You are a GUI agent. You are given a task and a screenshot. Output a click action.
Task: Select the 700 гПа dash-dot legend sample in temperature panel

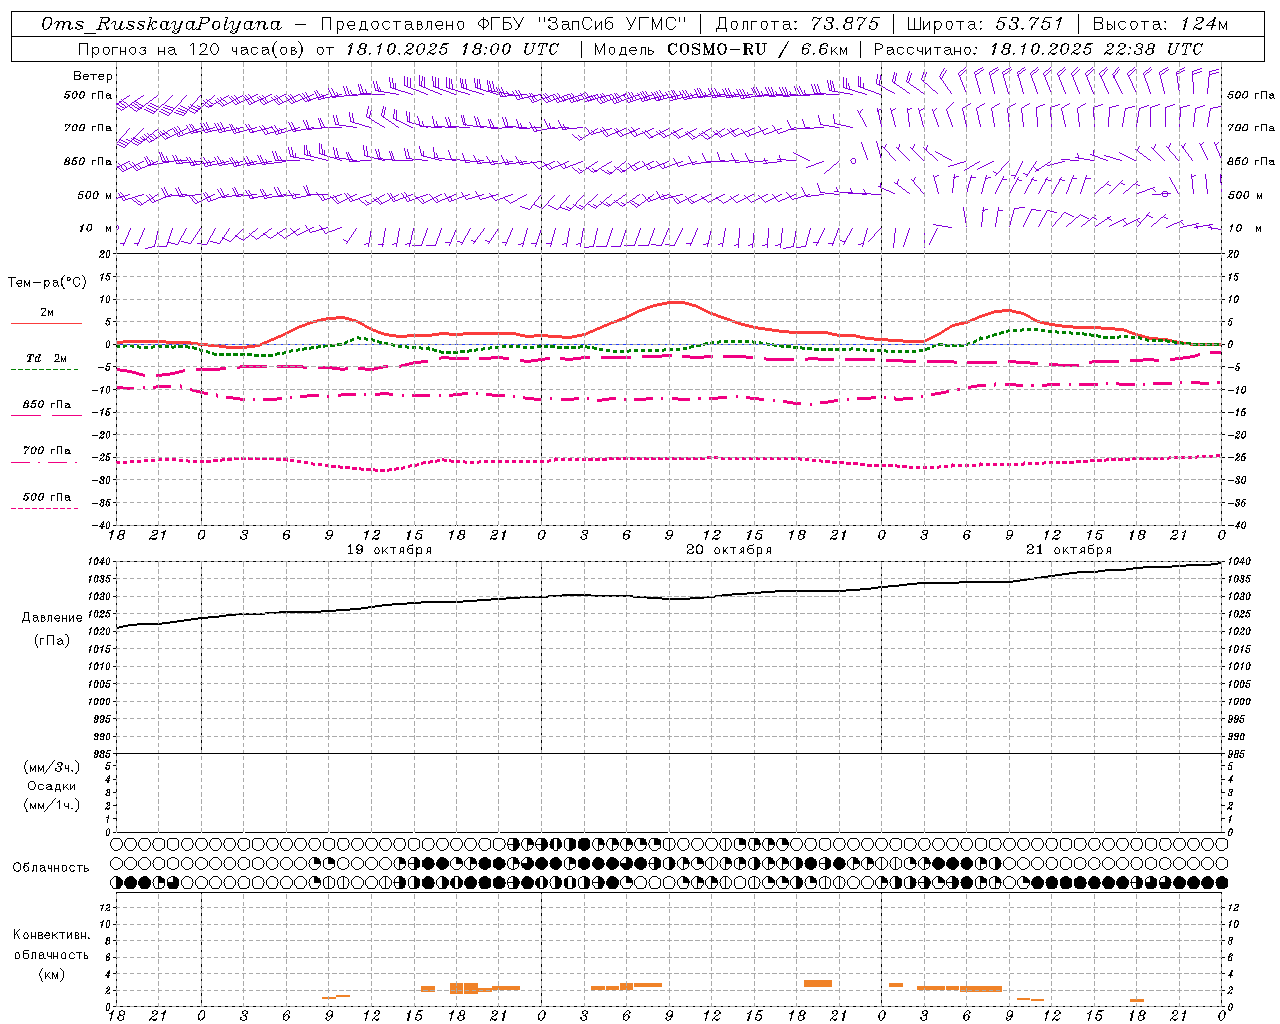tap(44, 462)
